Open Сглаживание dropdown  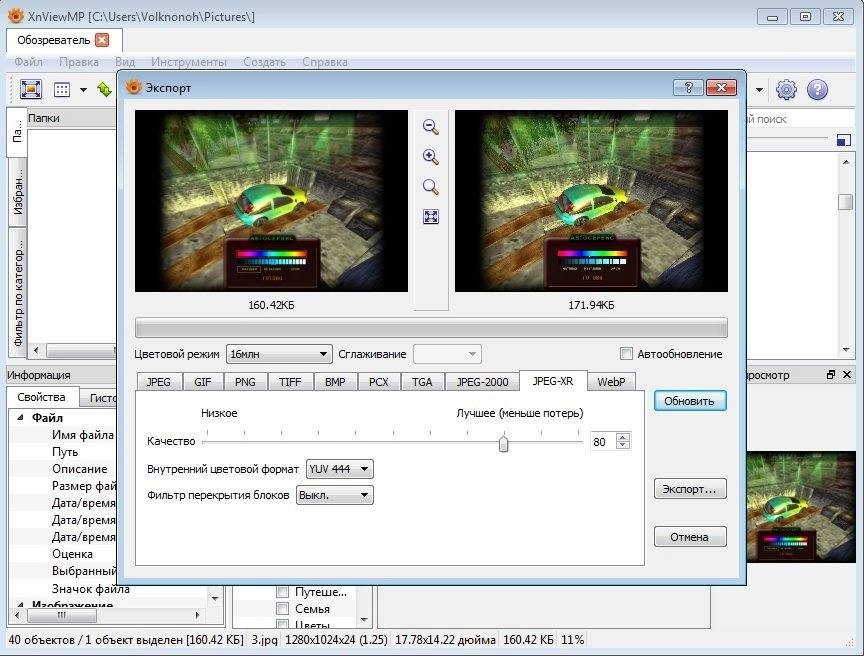click(447, 354)
